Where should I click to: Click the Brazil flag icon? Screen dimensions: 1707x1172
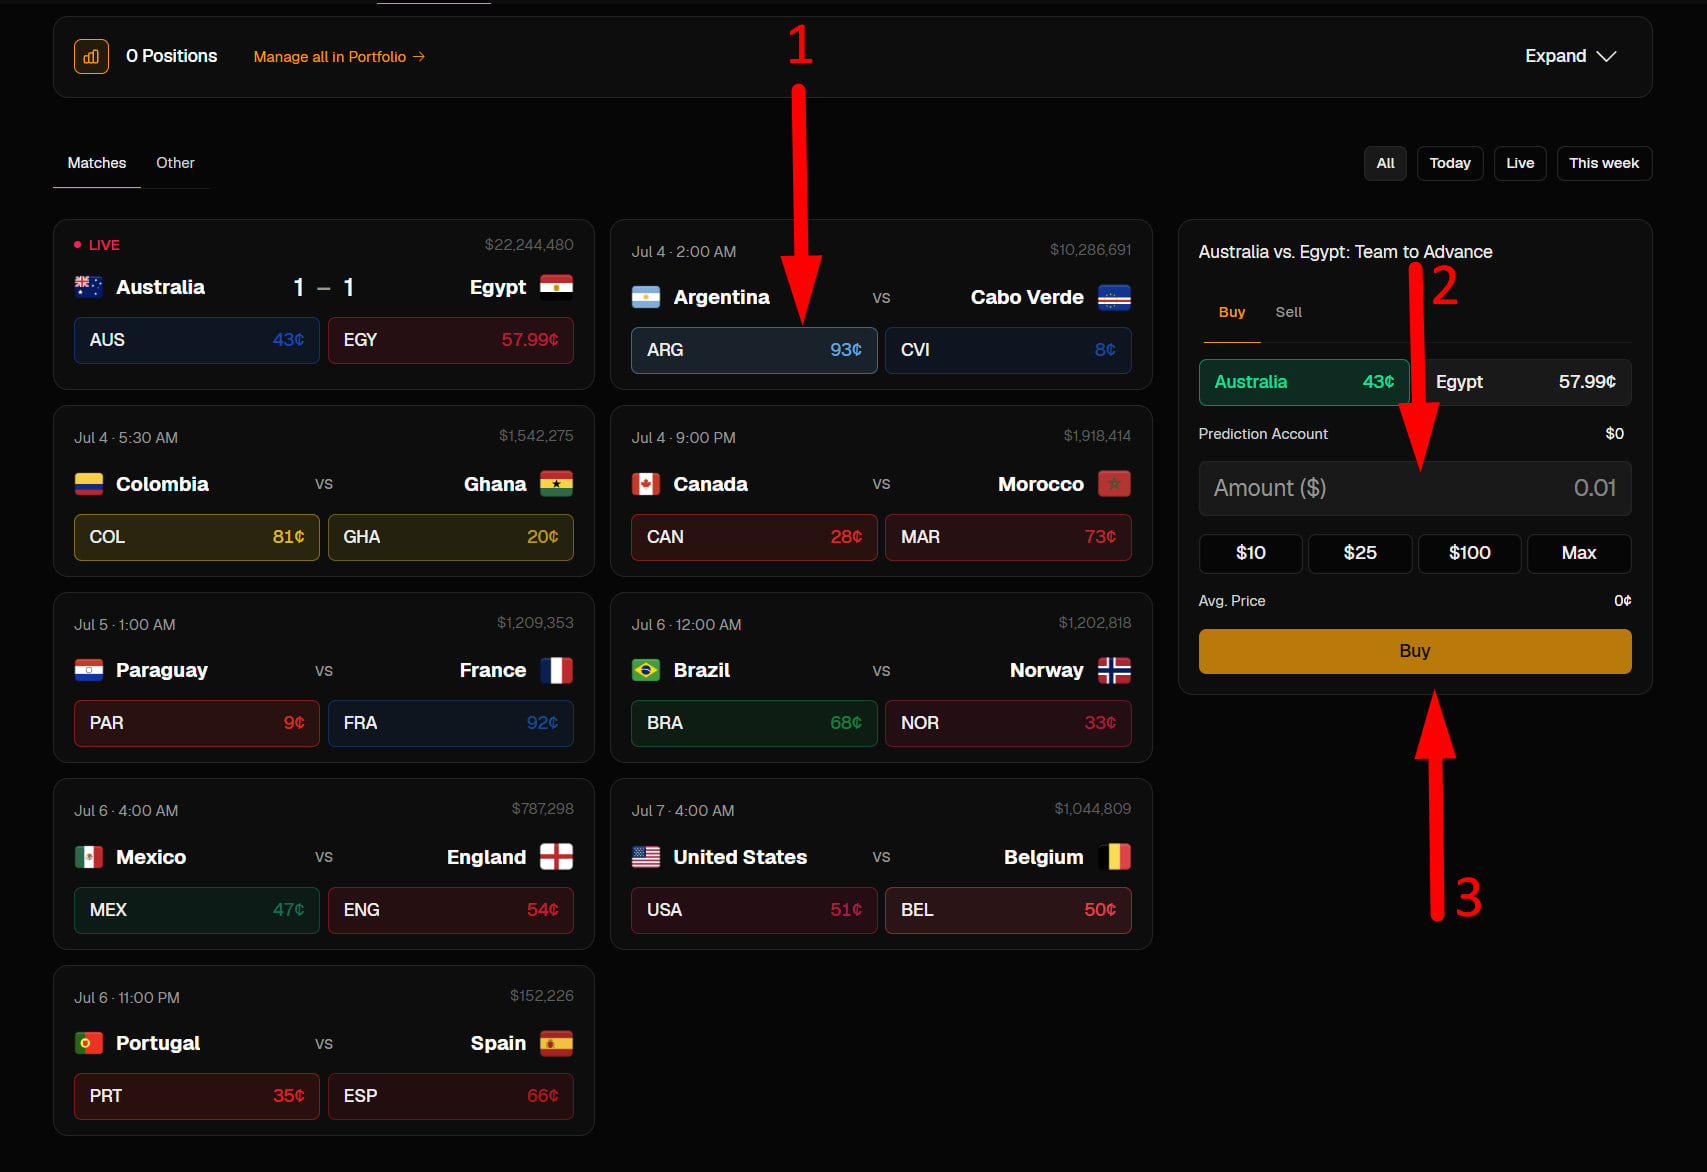pos(646,670)
